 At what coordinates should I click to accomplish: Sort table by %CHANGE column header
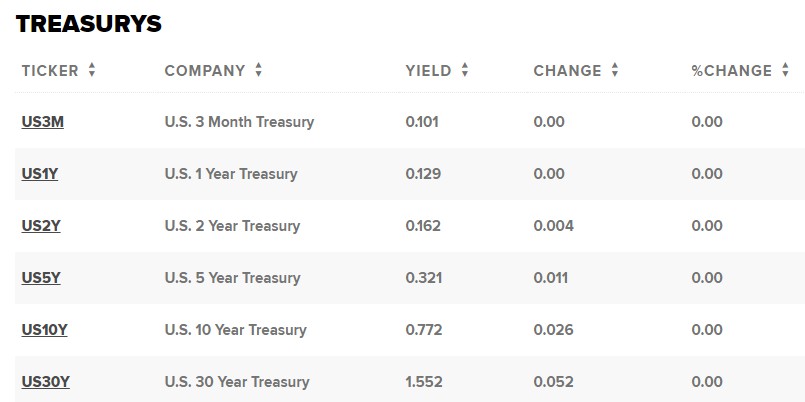pyautogui.click(x=731, y=71)
